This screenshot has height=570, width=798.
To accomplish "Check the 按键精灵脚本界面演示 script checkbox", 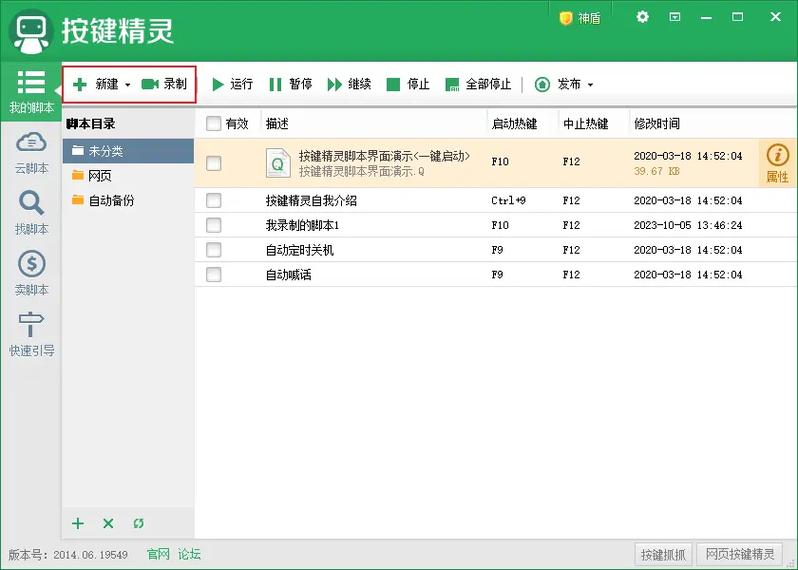I will tap(213, 163).
